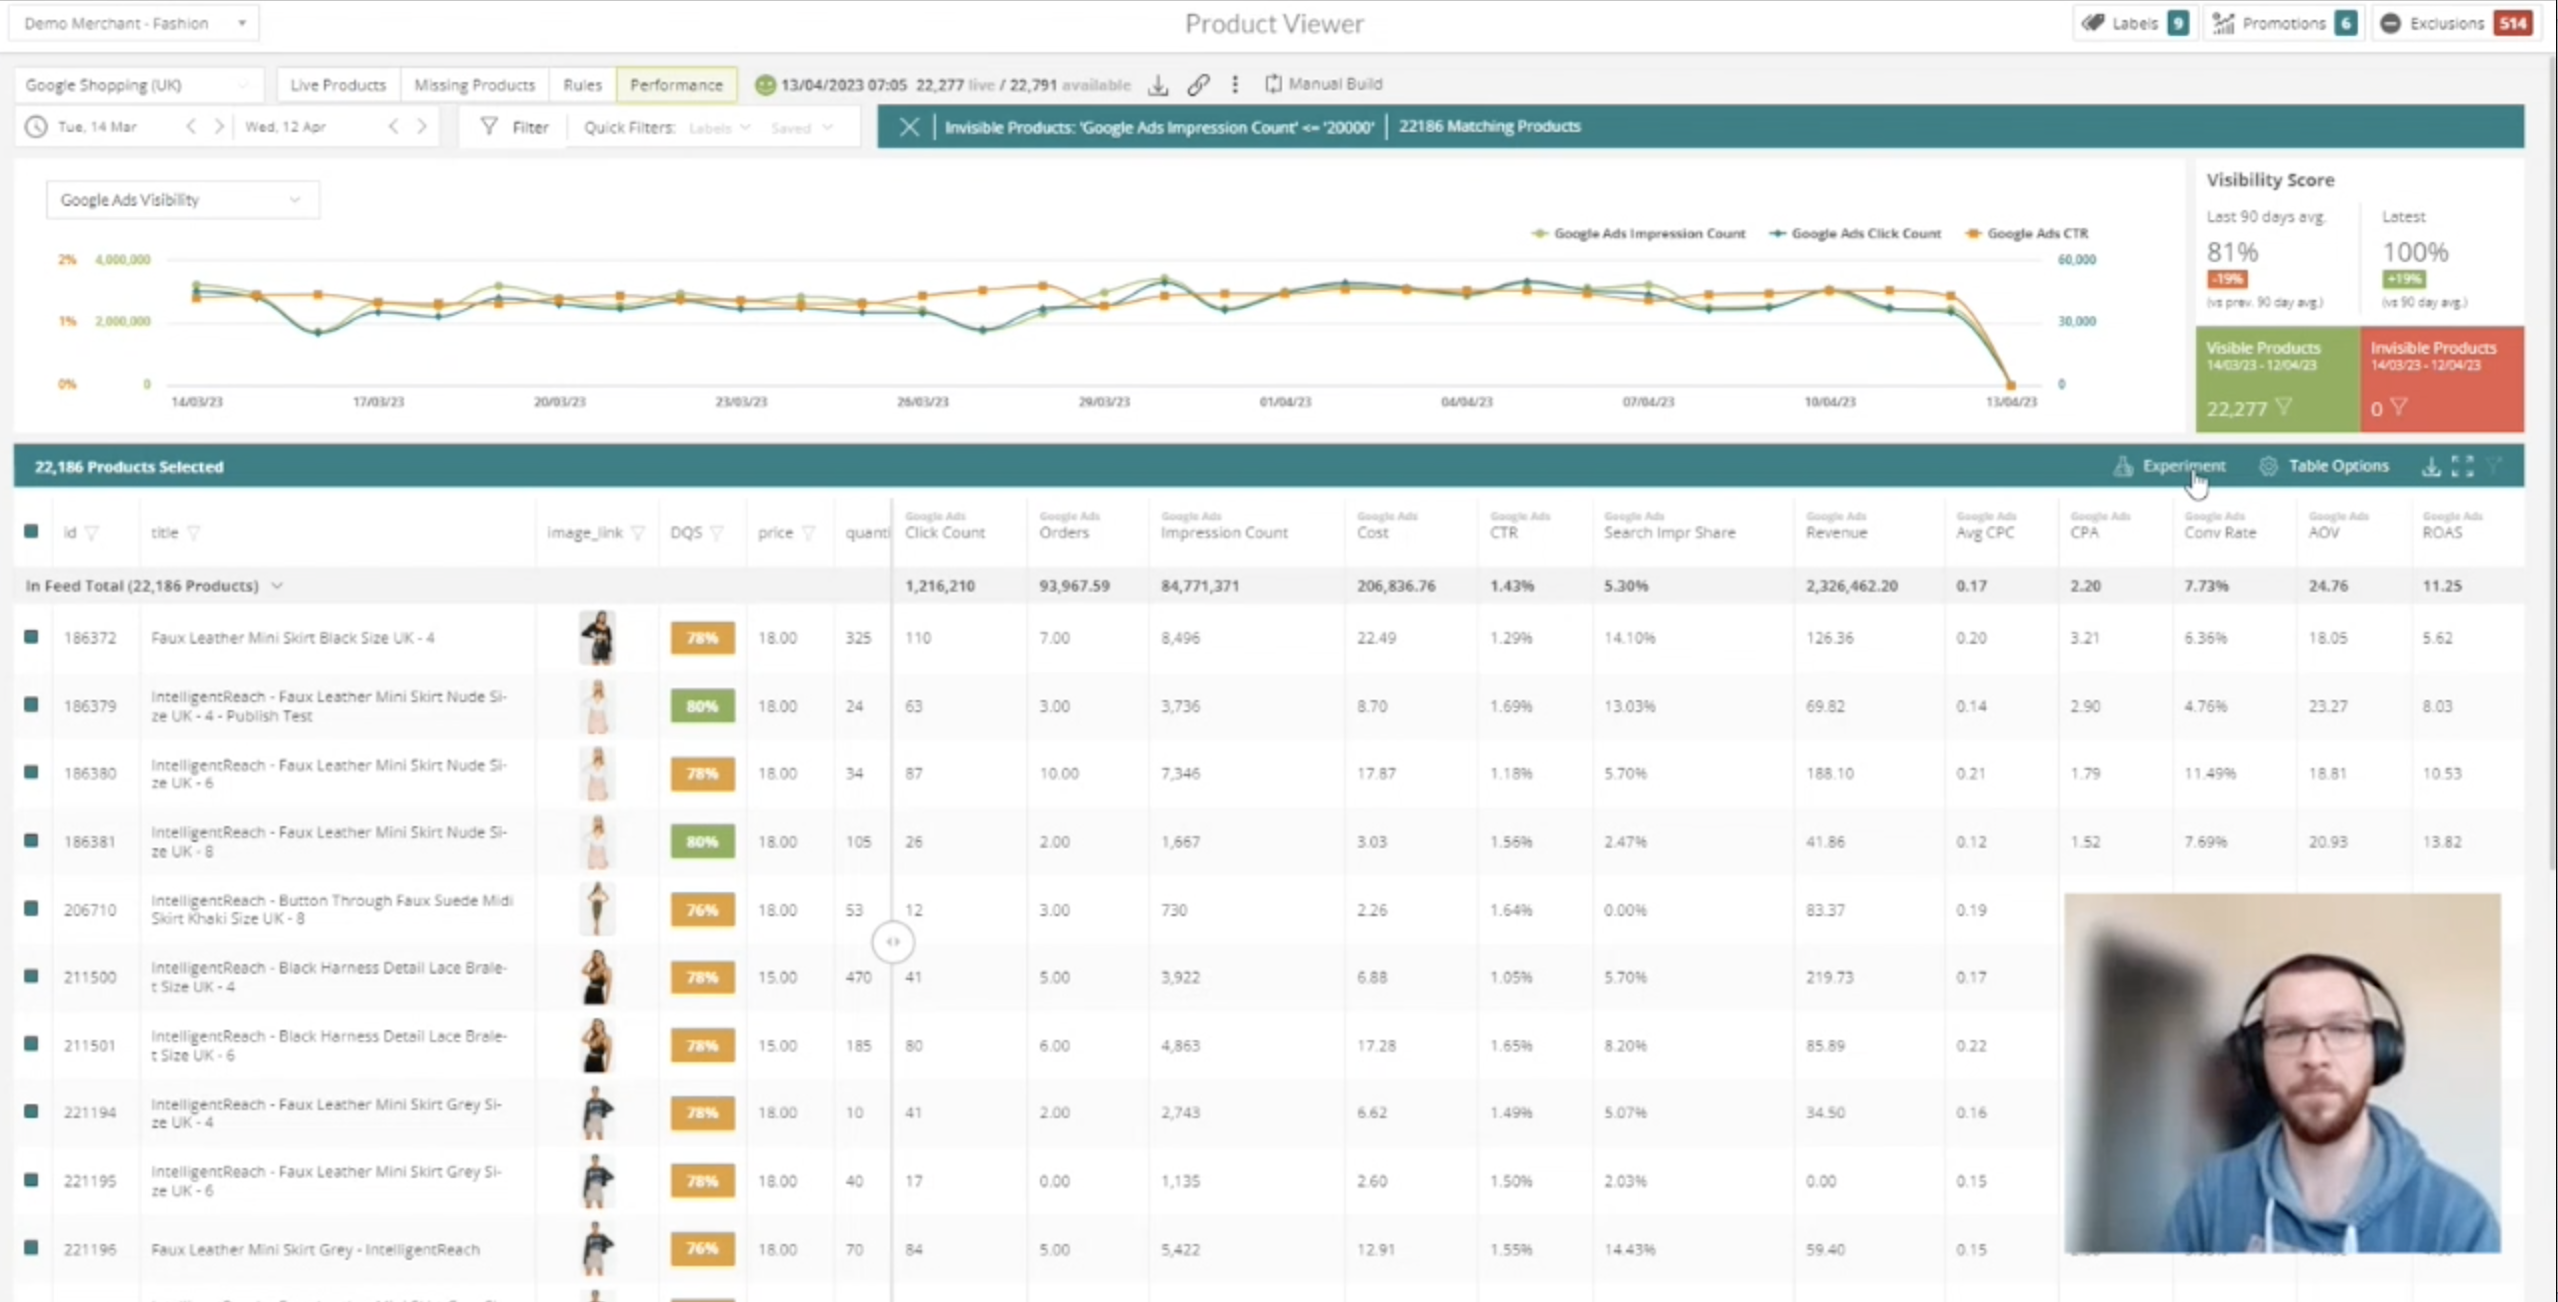Open the clock date range picker

[x=36, y=127]
